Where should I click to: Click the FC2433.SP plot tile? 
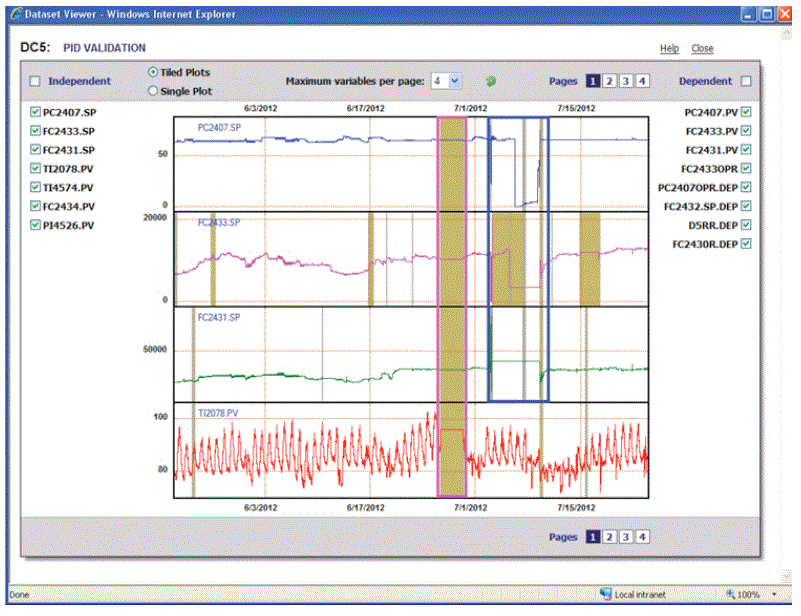(x=411, y=259)
